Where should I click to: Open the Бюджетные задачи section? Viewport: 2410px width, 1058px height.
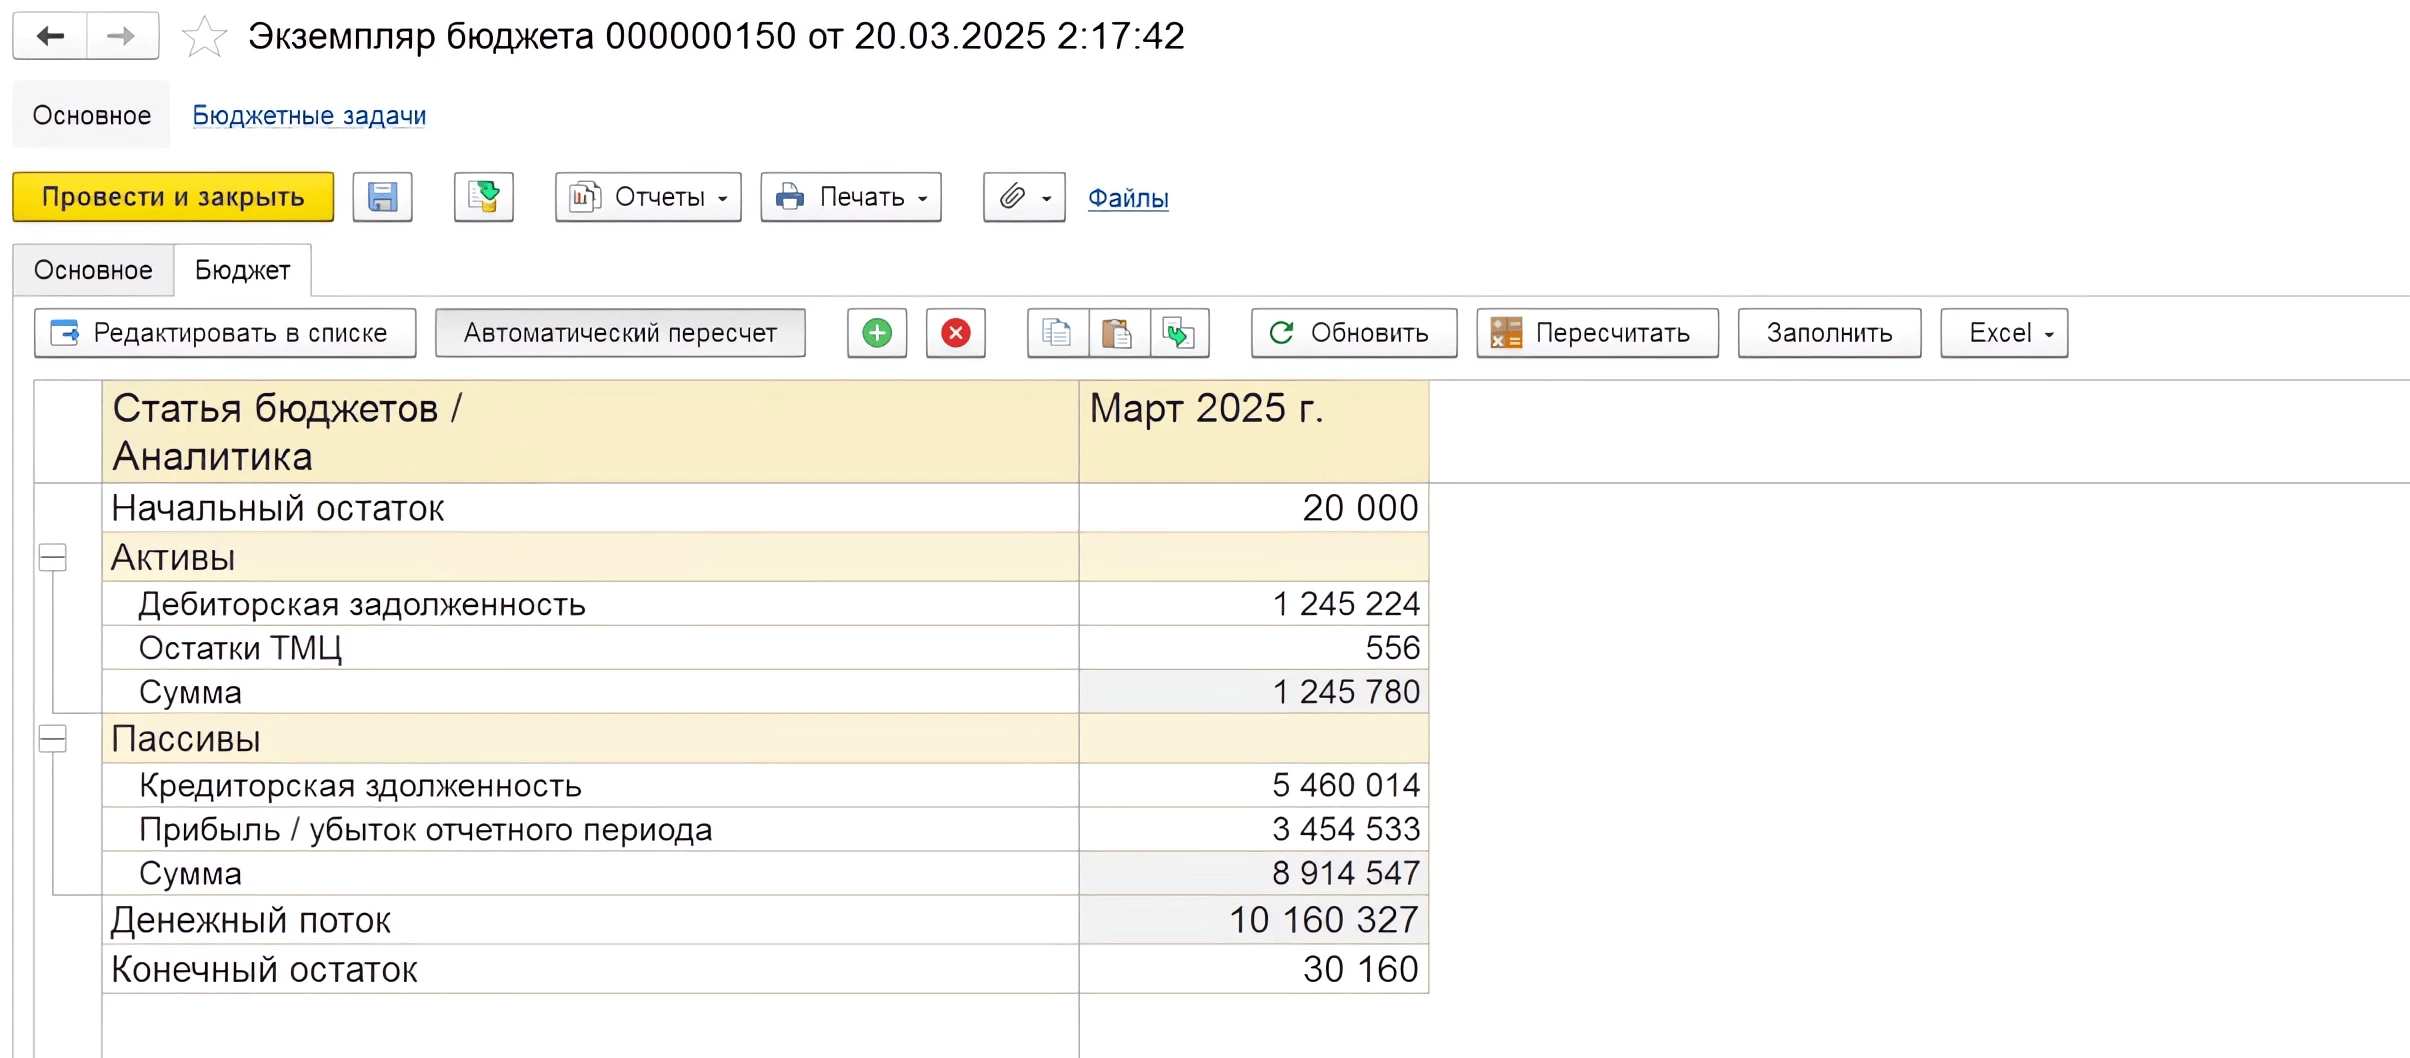(309, 116)
